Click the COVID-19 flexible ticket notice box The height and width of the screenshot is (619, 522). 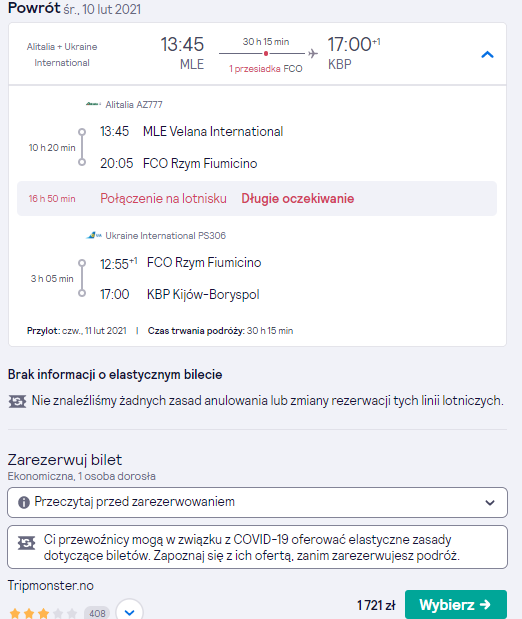pyautogui.click(x=257, y=547)
